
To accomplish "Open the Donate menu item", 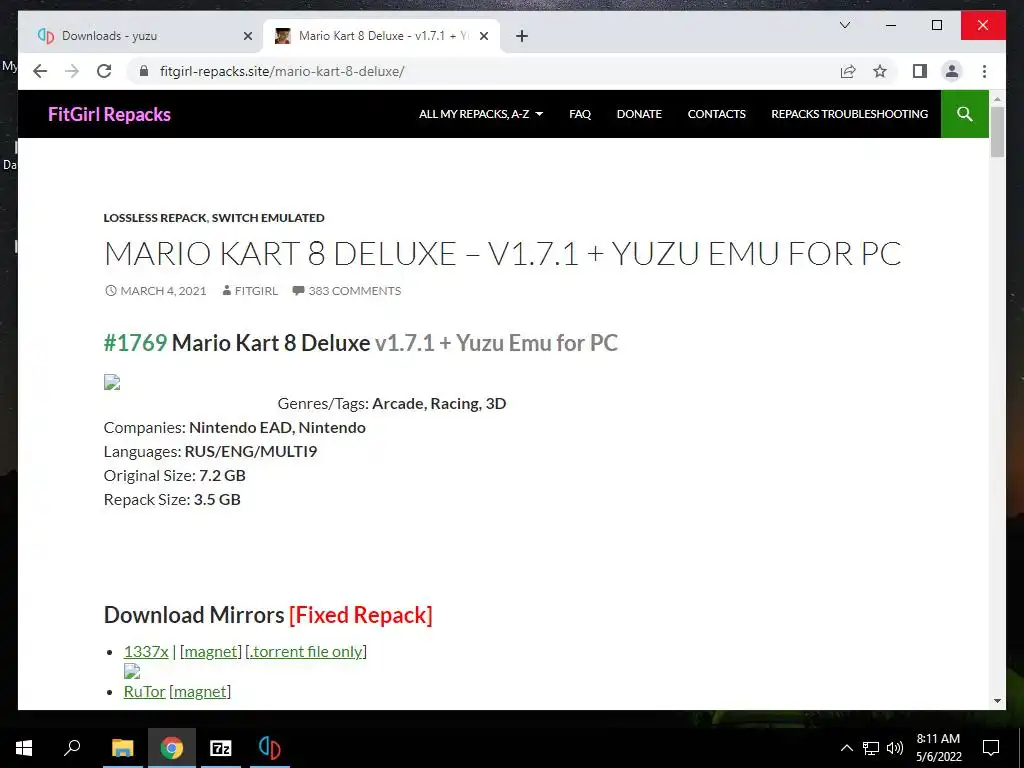I will 639,114.
